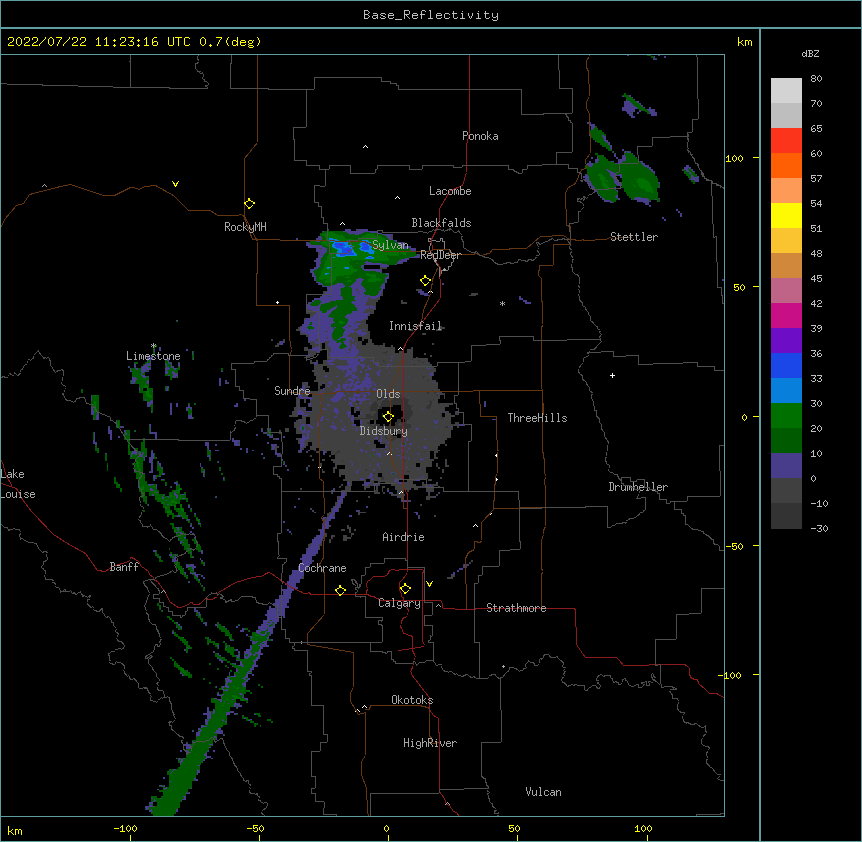The height and width of the screenshot is (842, 862).
Task: Pick the red 60-65 dBZ legend color
Action: click(786, 141)
